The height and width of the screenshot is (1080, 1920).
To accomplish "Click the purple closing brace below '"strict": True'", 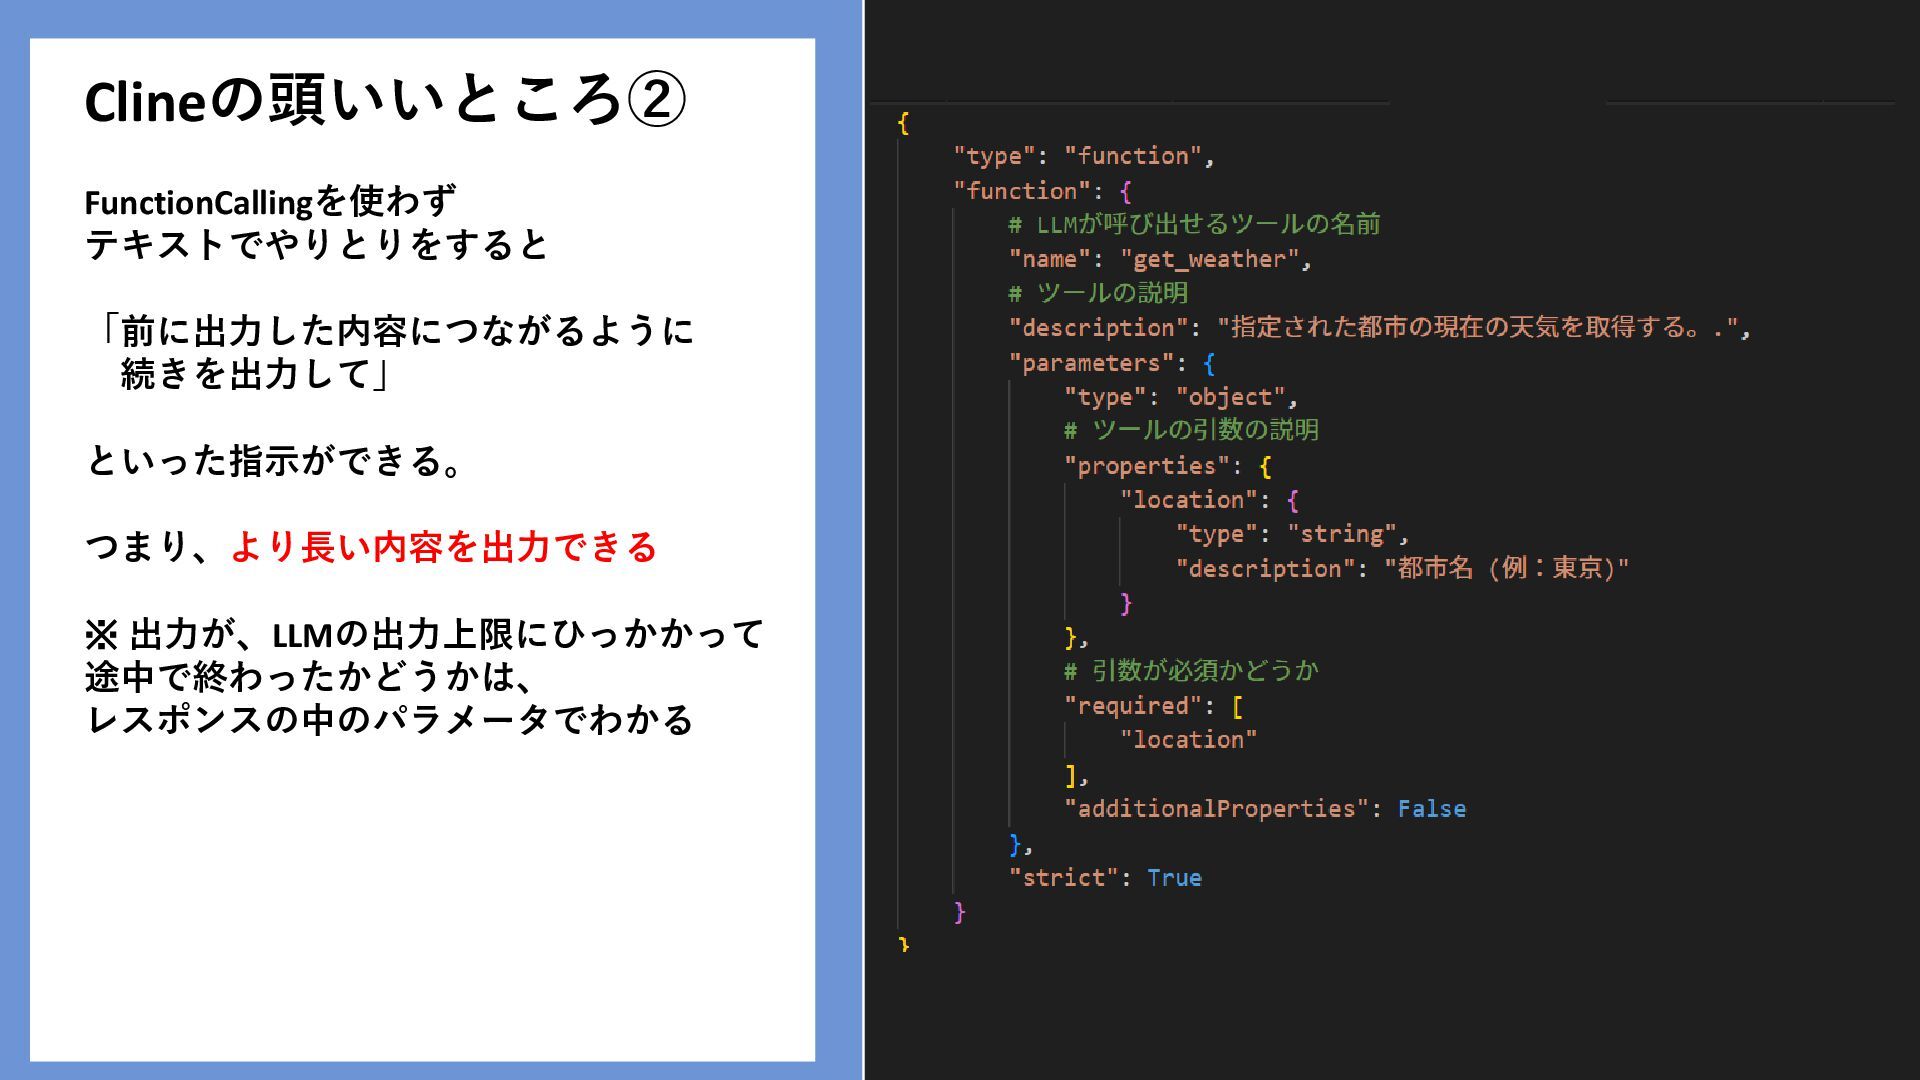I will [960, 912].
